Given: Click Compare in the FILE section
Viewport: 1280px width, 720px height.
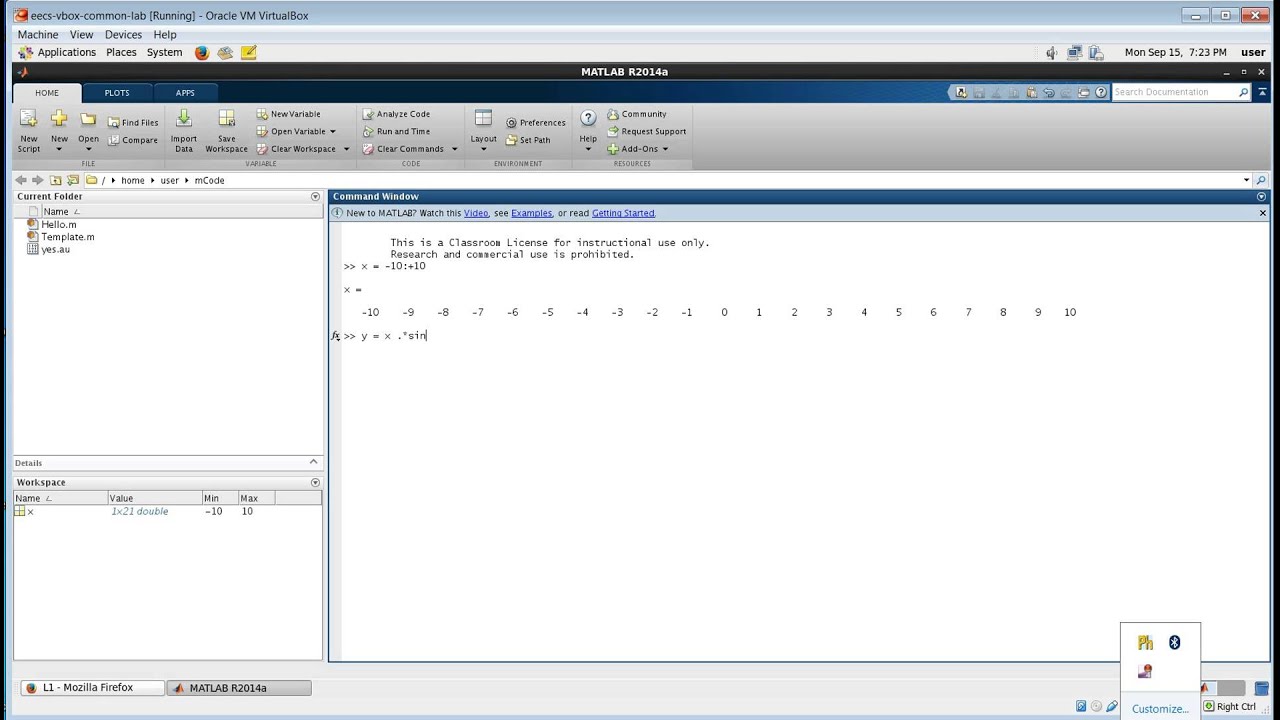Looking at the screenshot, I should pos(133,140).
